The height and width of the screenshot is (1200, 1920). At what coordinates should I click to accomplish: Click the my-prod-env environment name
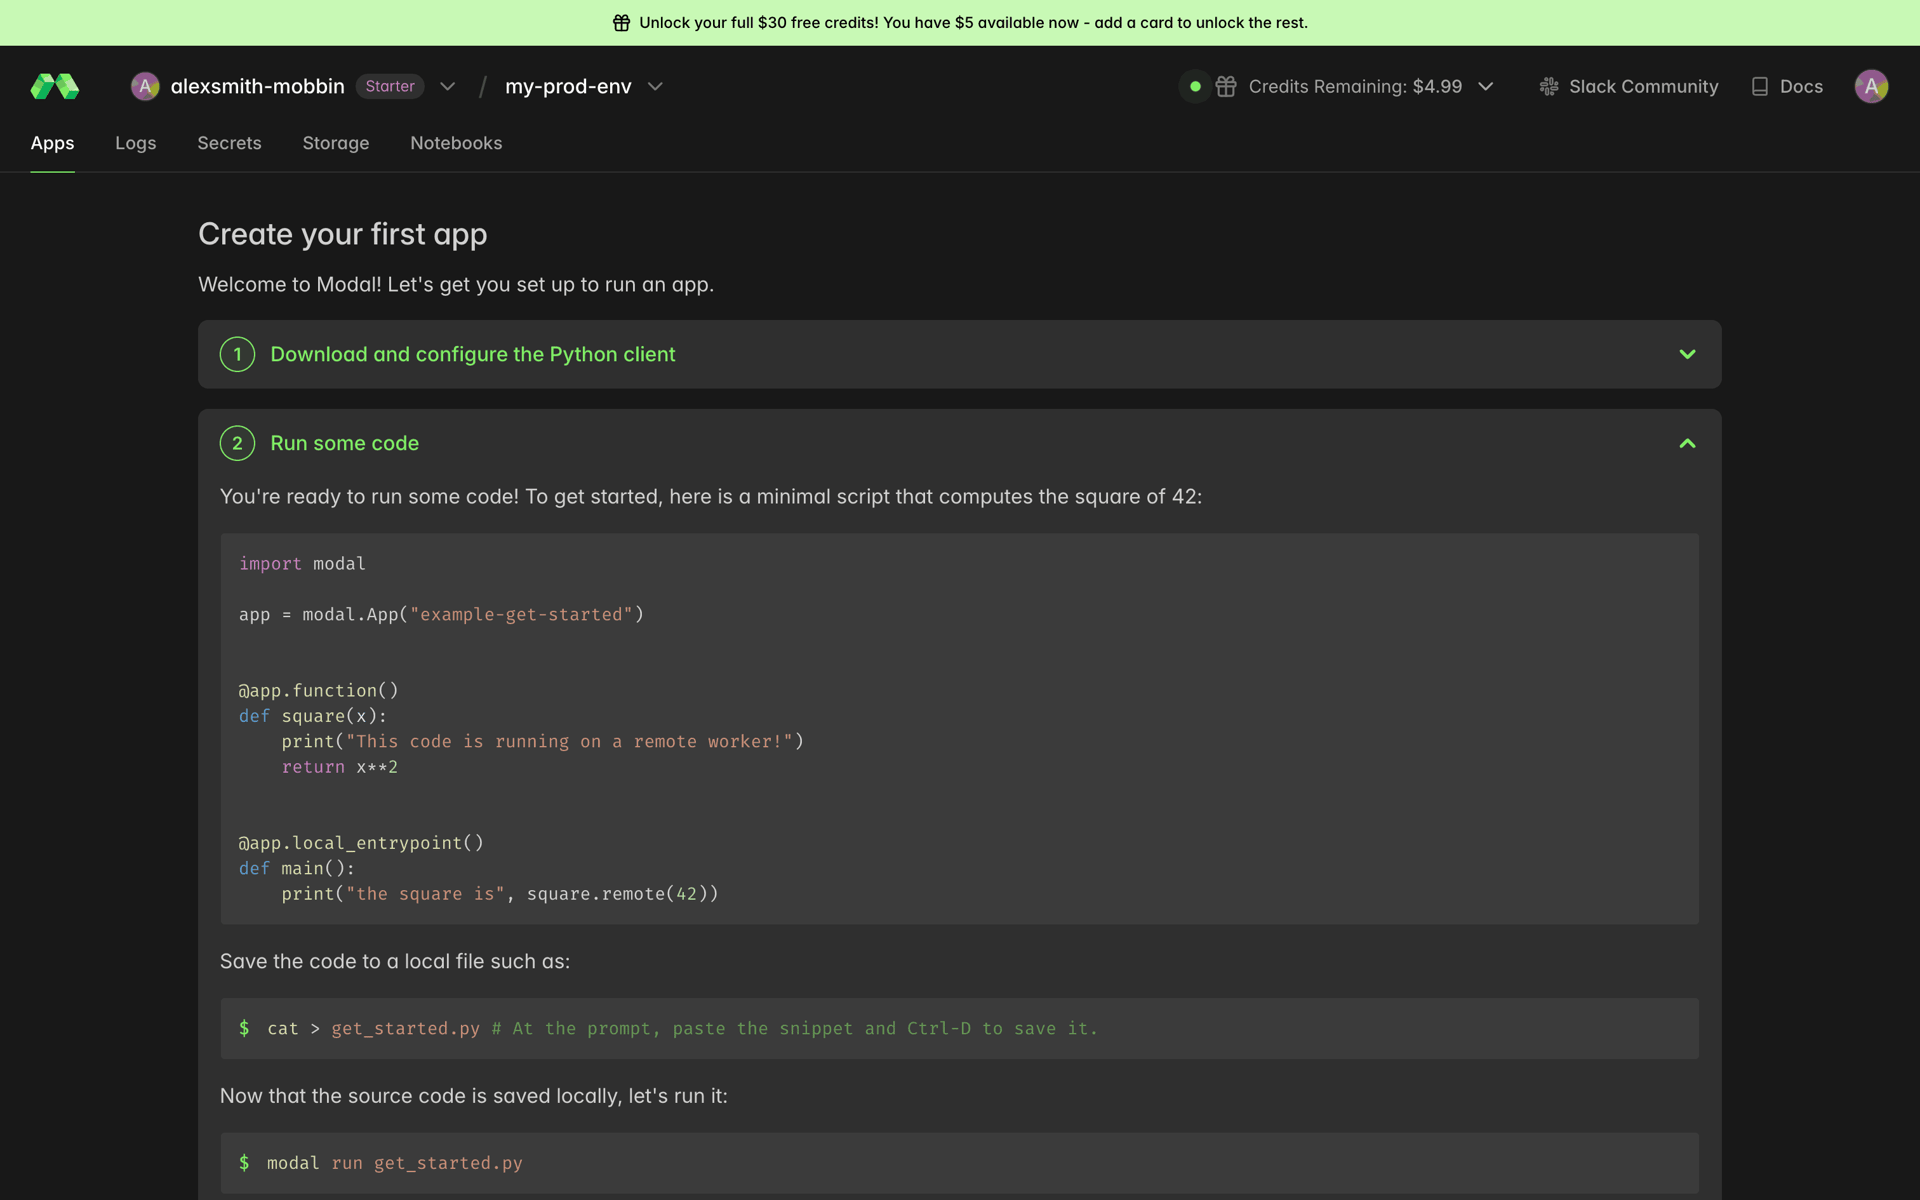568,87
